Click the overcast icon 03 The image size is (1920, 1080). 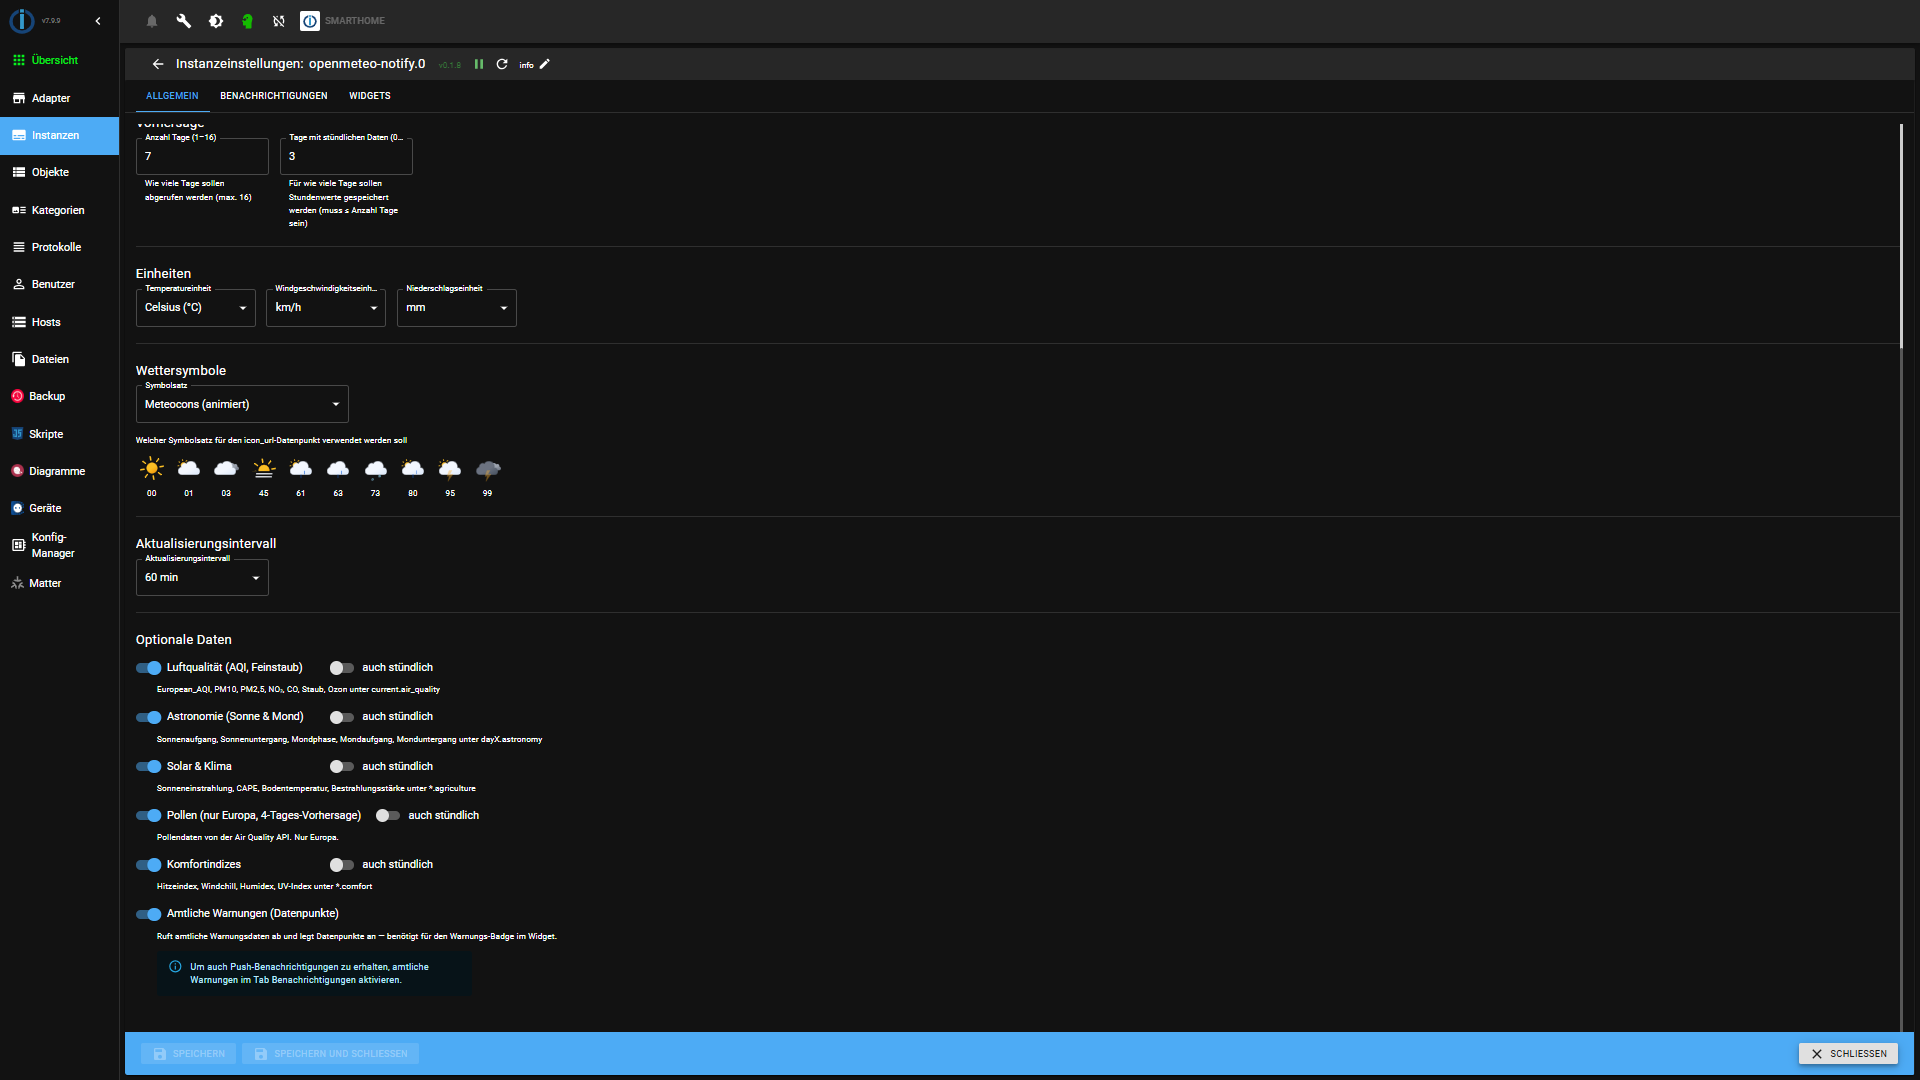[x=226, y=468]
